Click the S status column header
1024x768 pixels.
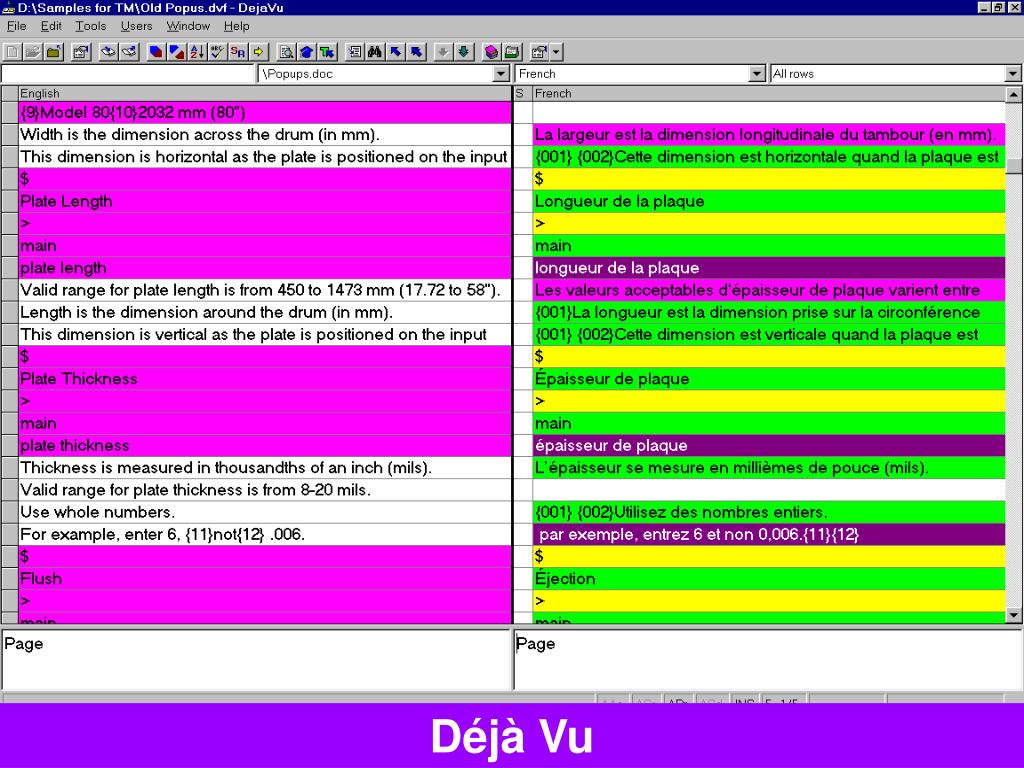point(522,93)
